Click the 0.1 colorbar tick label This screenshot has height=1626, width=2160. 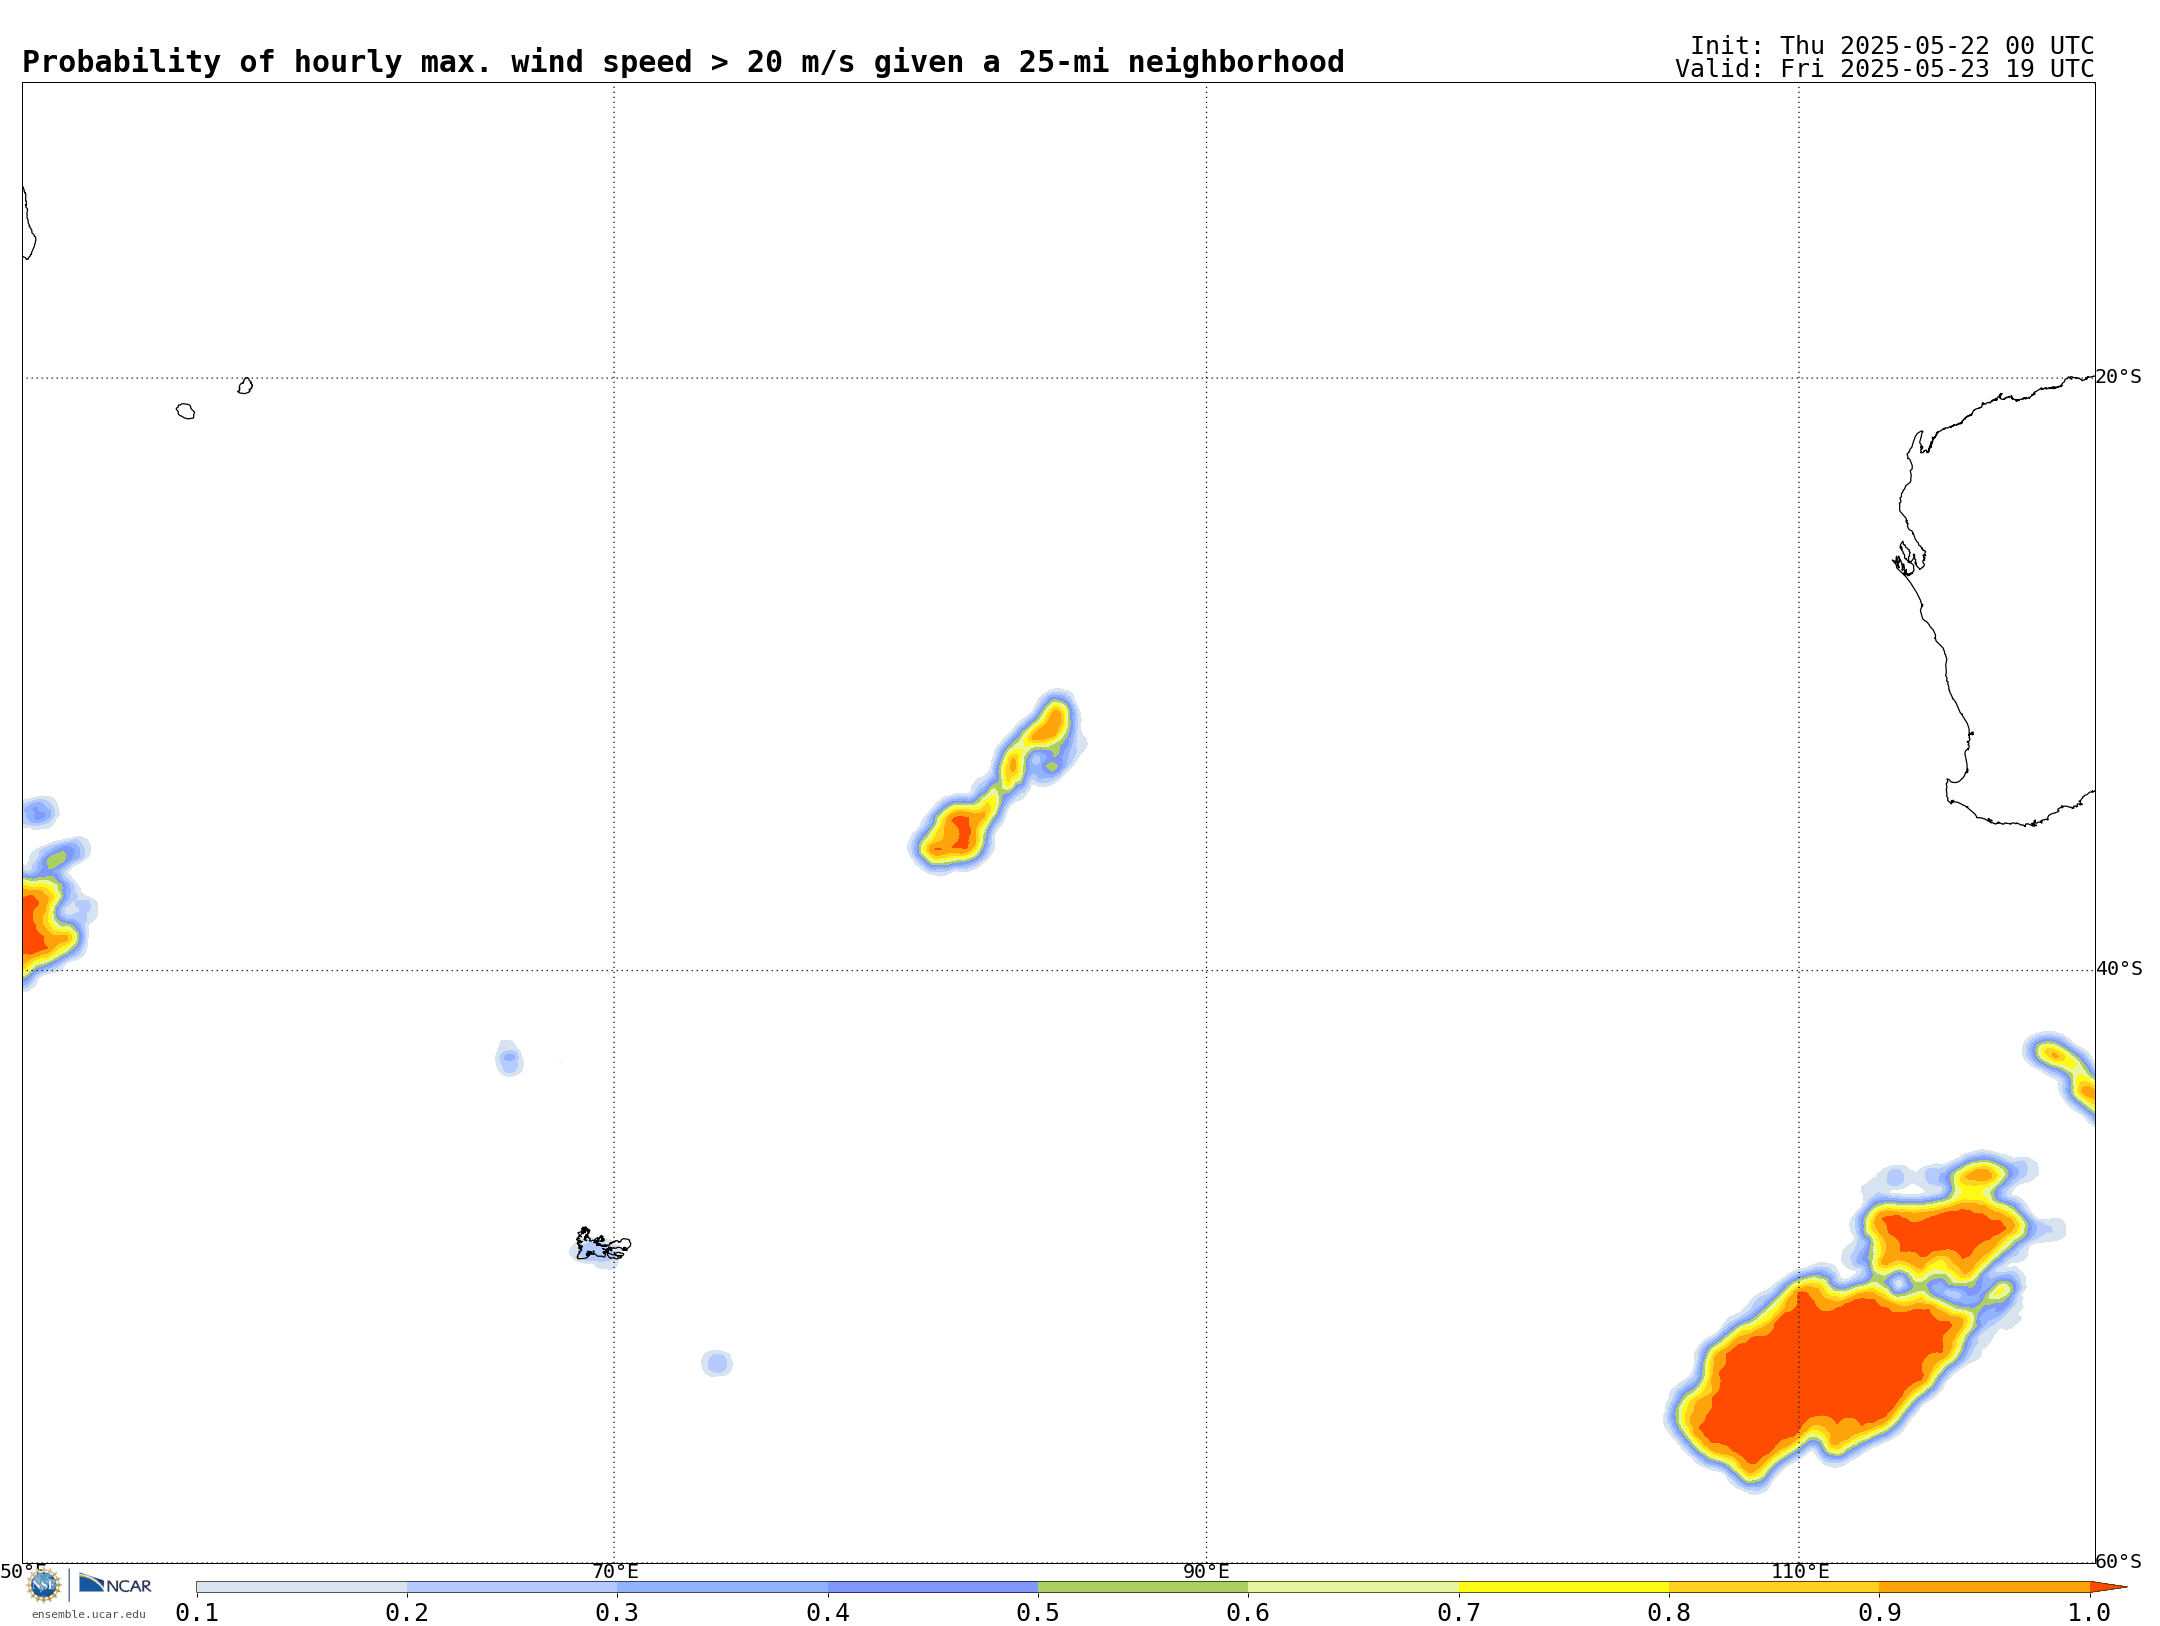(x=197, y=1613)
